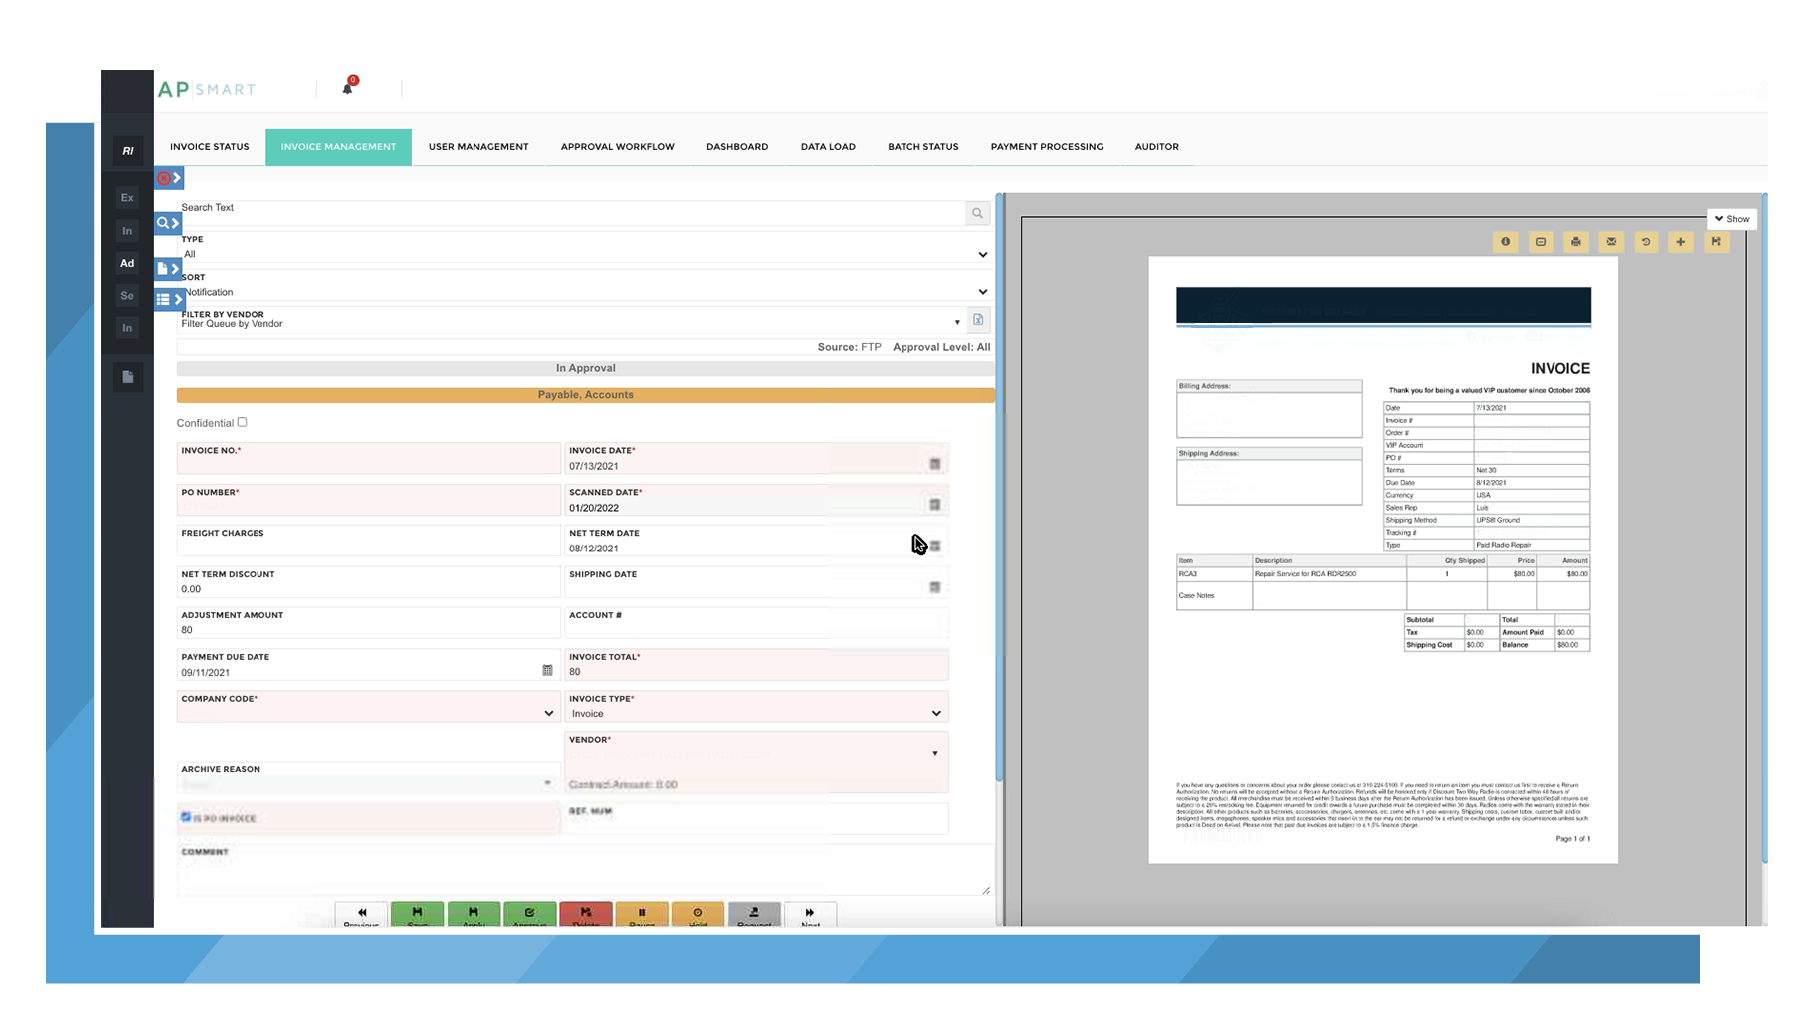Open the Payment Processing tab
Image resolution: width=1813 pixels, height=1029 pixels.
pyautogui.click(x=1046, y=146)
